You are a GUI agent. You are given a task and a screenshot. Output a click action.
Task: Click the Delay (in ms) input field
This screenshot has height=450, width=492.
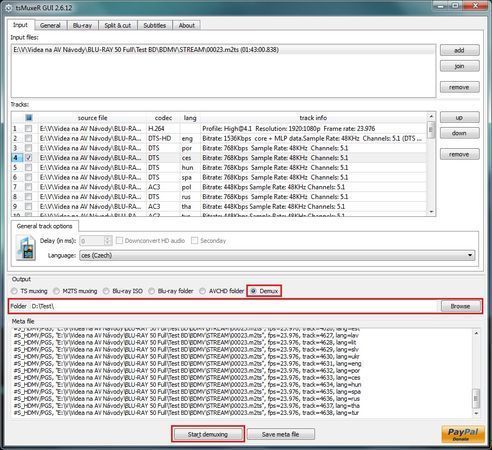click(x=92, y=241)
